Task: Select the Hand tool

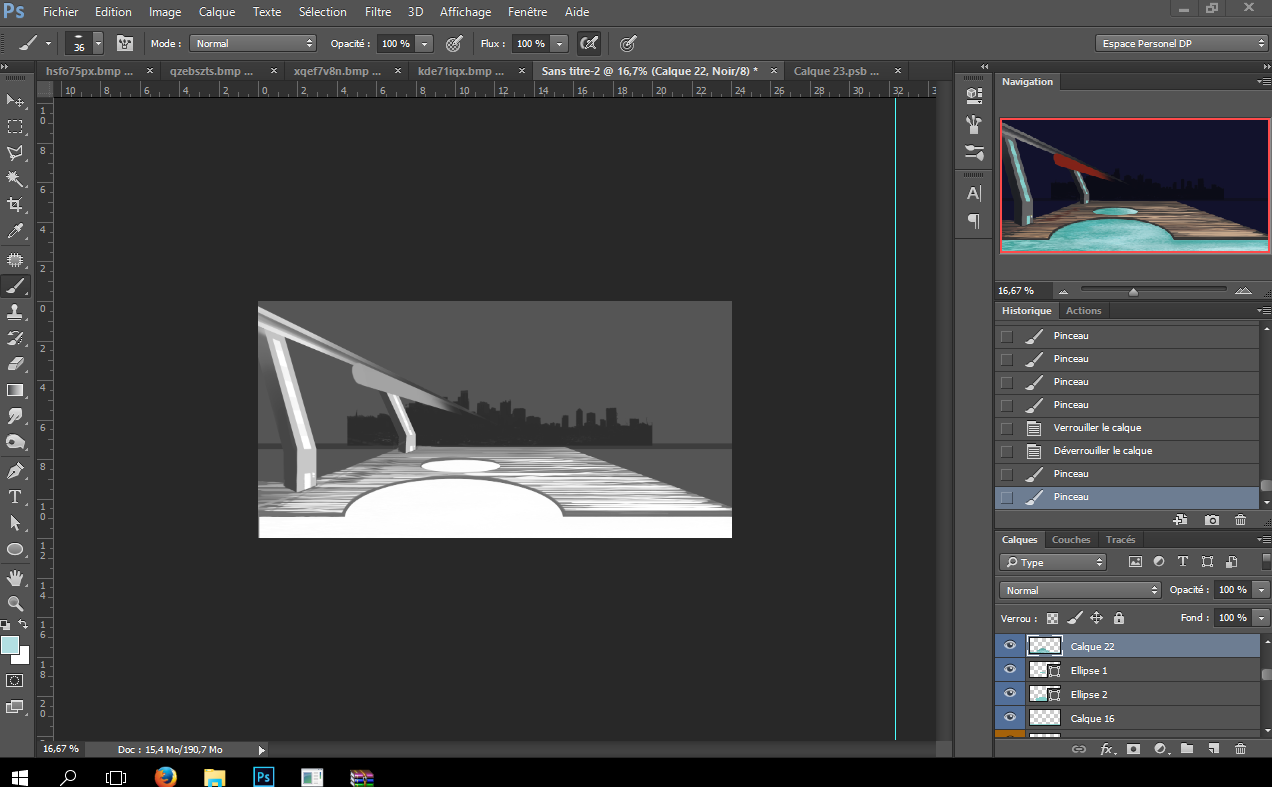Action: pos(15,578)
